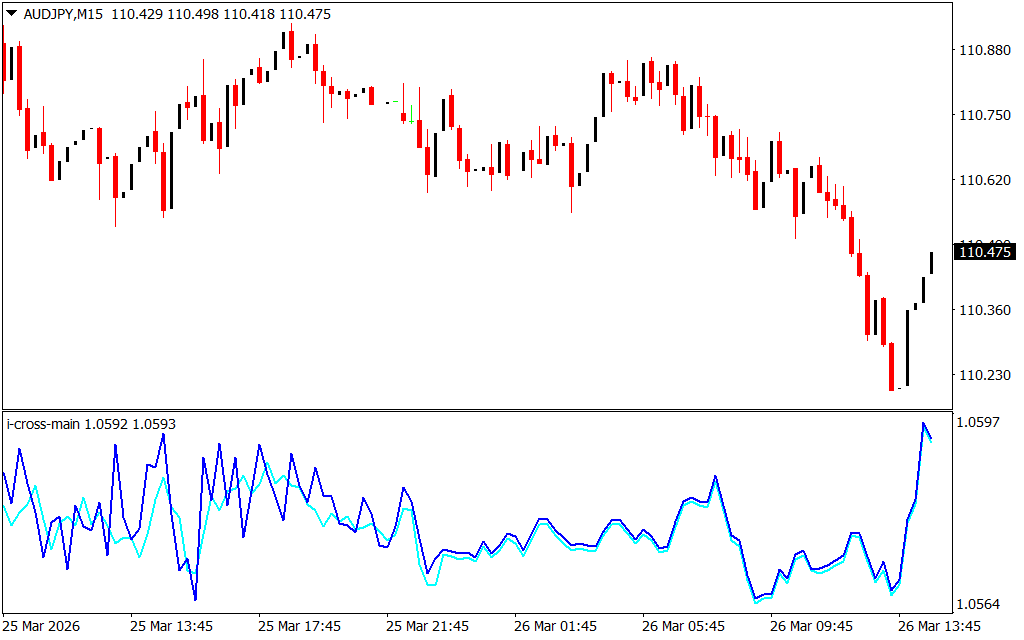The height and width of the screenshot is (640, 1024).
Task: Click the triangle arrow beside AUDJPY,M15
Action: (x=11, y=14)
